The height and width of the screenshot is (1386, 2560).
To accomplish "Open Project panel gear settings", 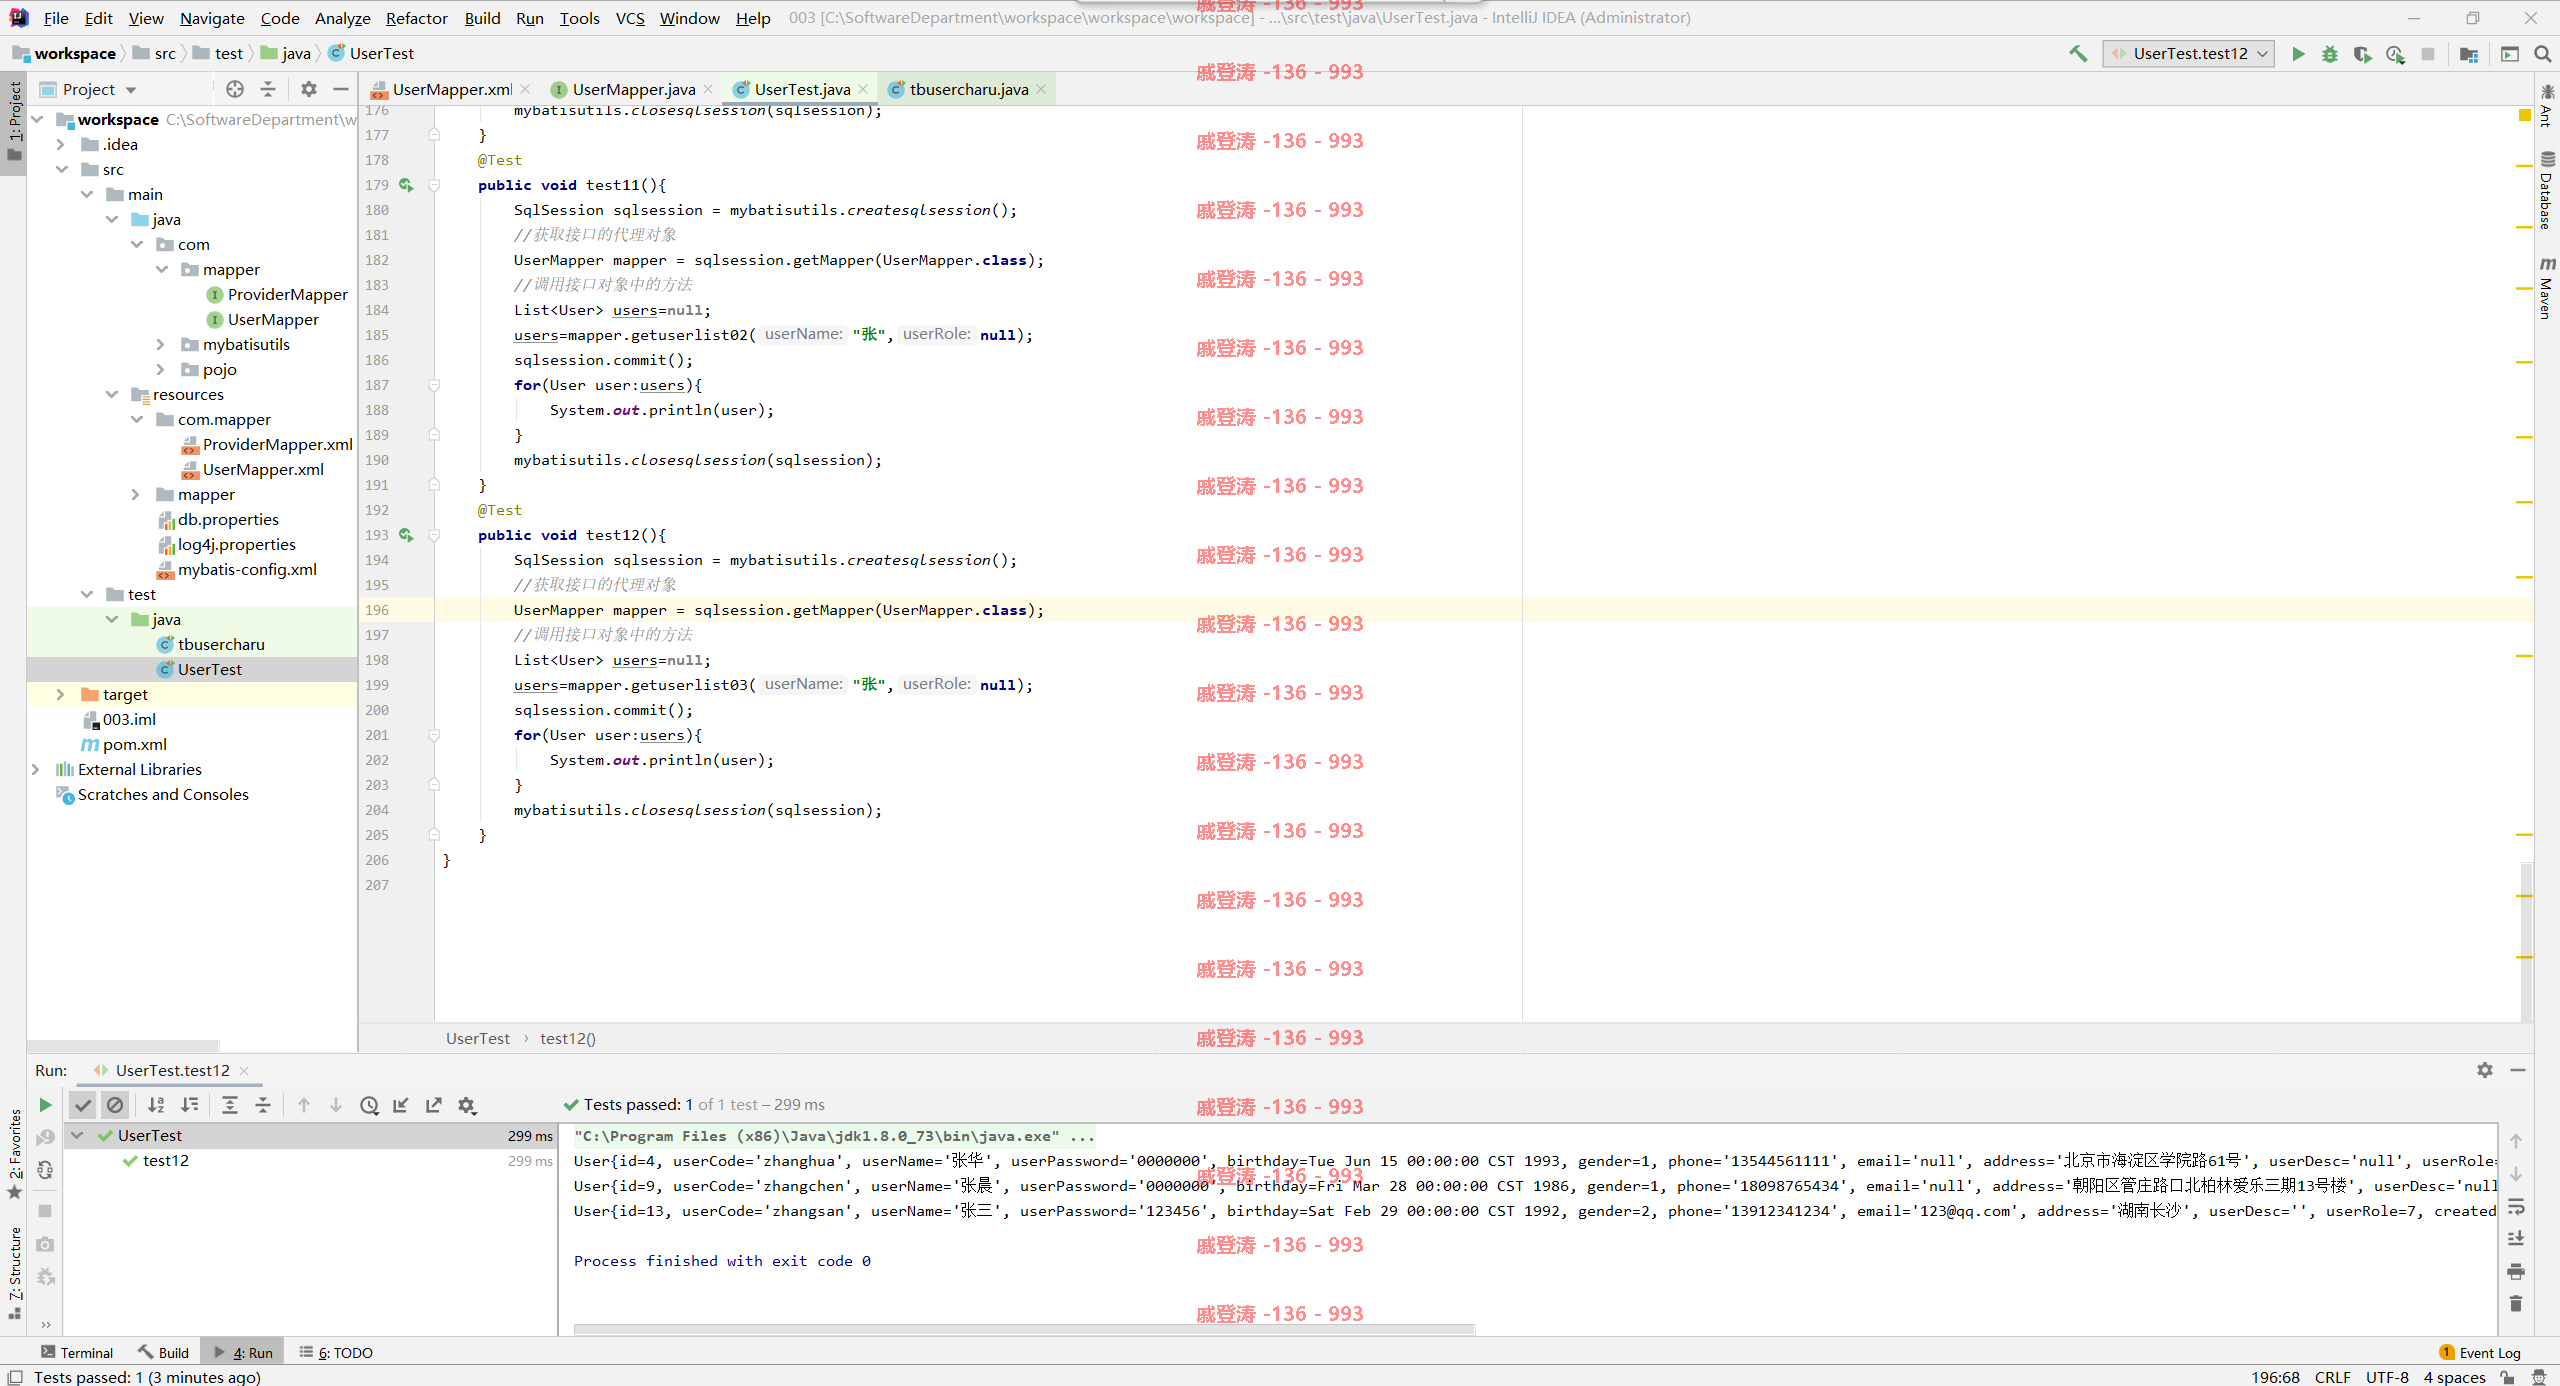I will [309, 89].
